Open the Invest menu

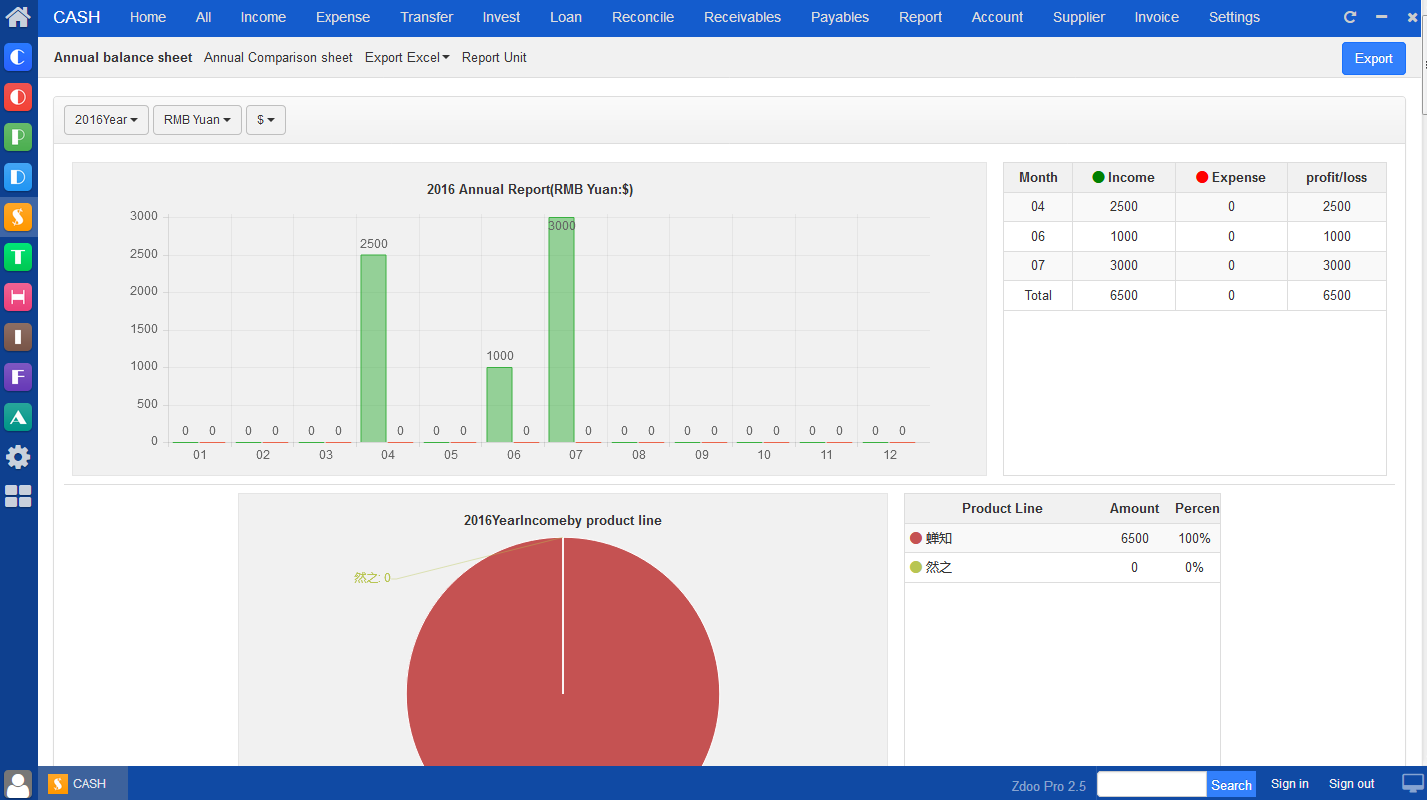[x=501, y=17]
